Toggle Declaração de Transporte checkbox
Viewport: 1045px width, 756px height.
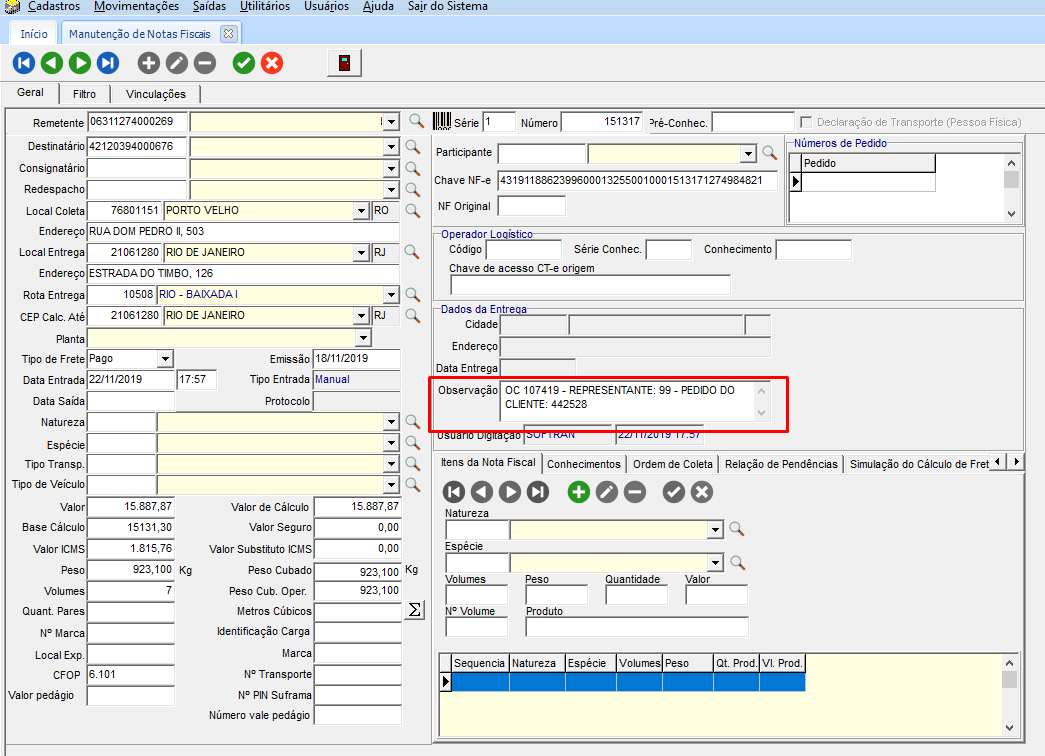[x=806, y=122]
